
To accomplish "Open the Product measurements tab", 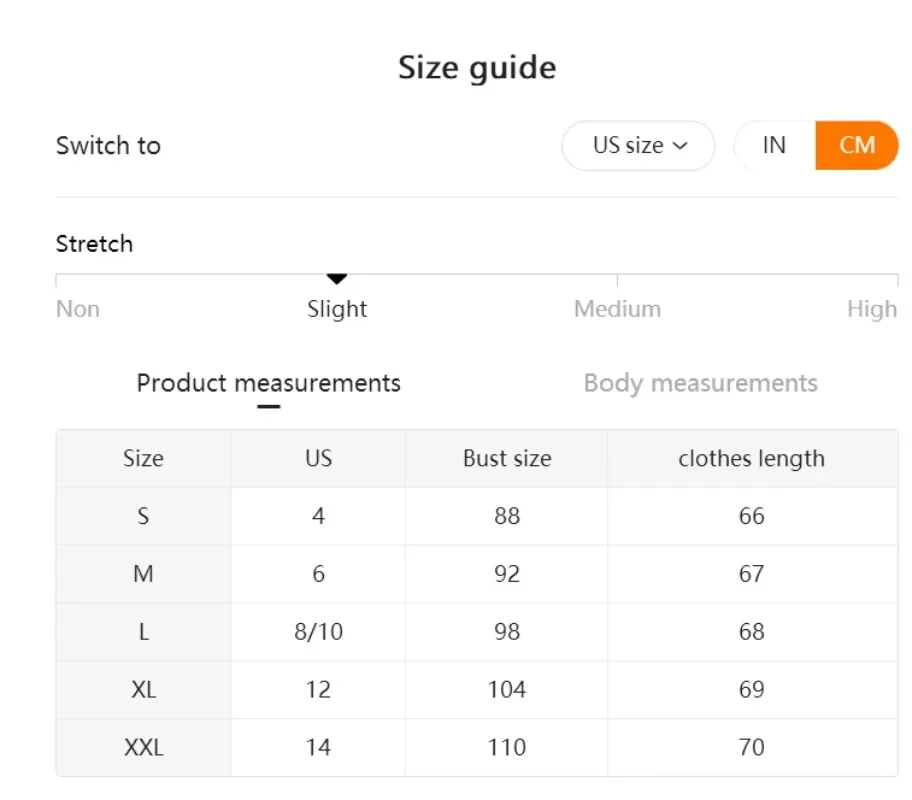I will click(x=268, y=383).
